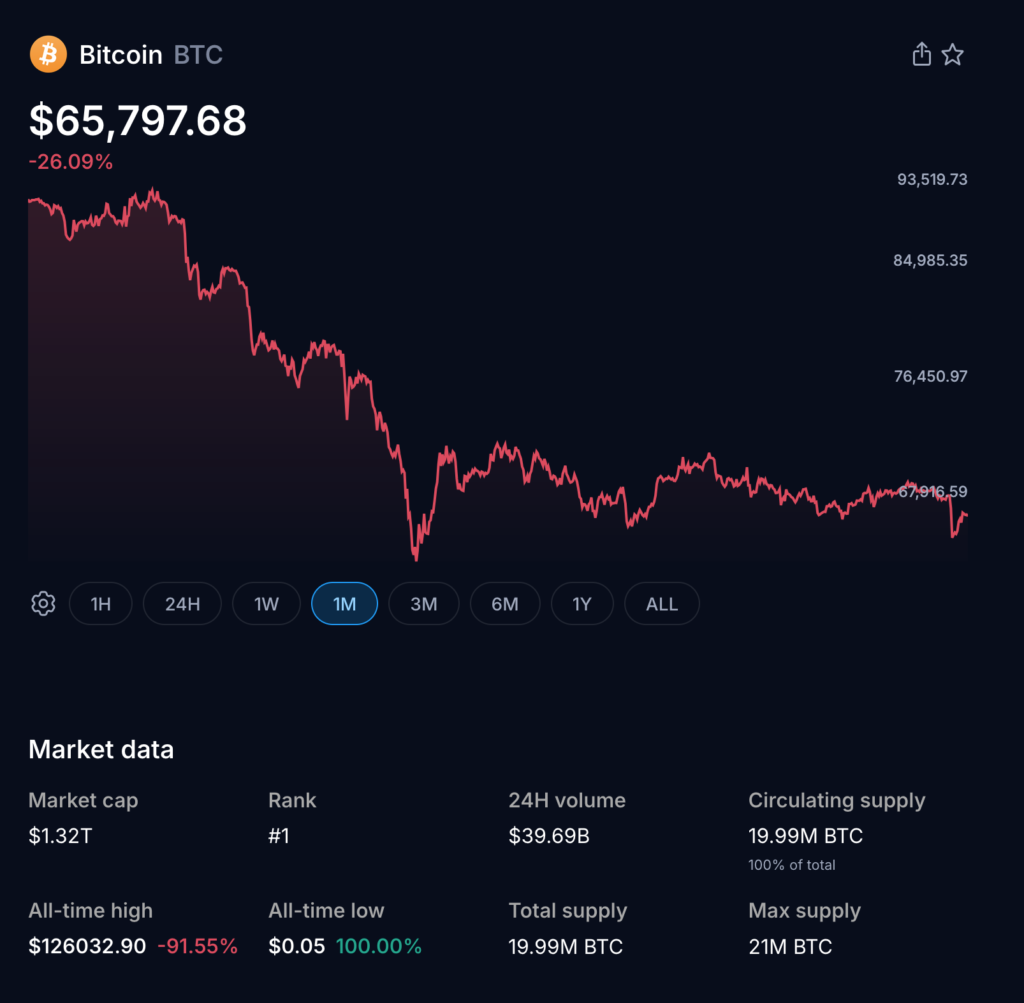Click the all-time high $126032.90
Viewport: 1024px width, 1003px height.
click(x=85, y=946)
